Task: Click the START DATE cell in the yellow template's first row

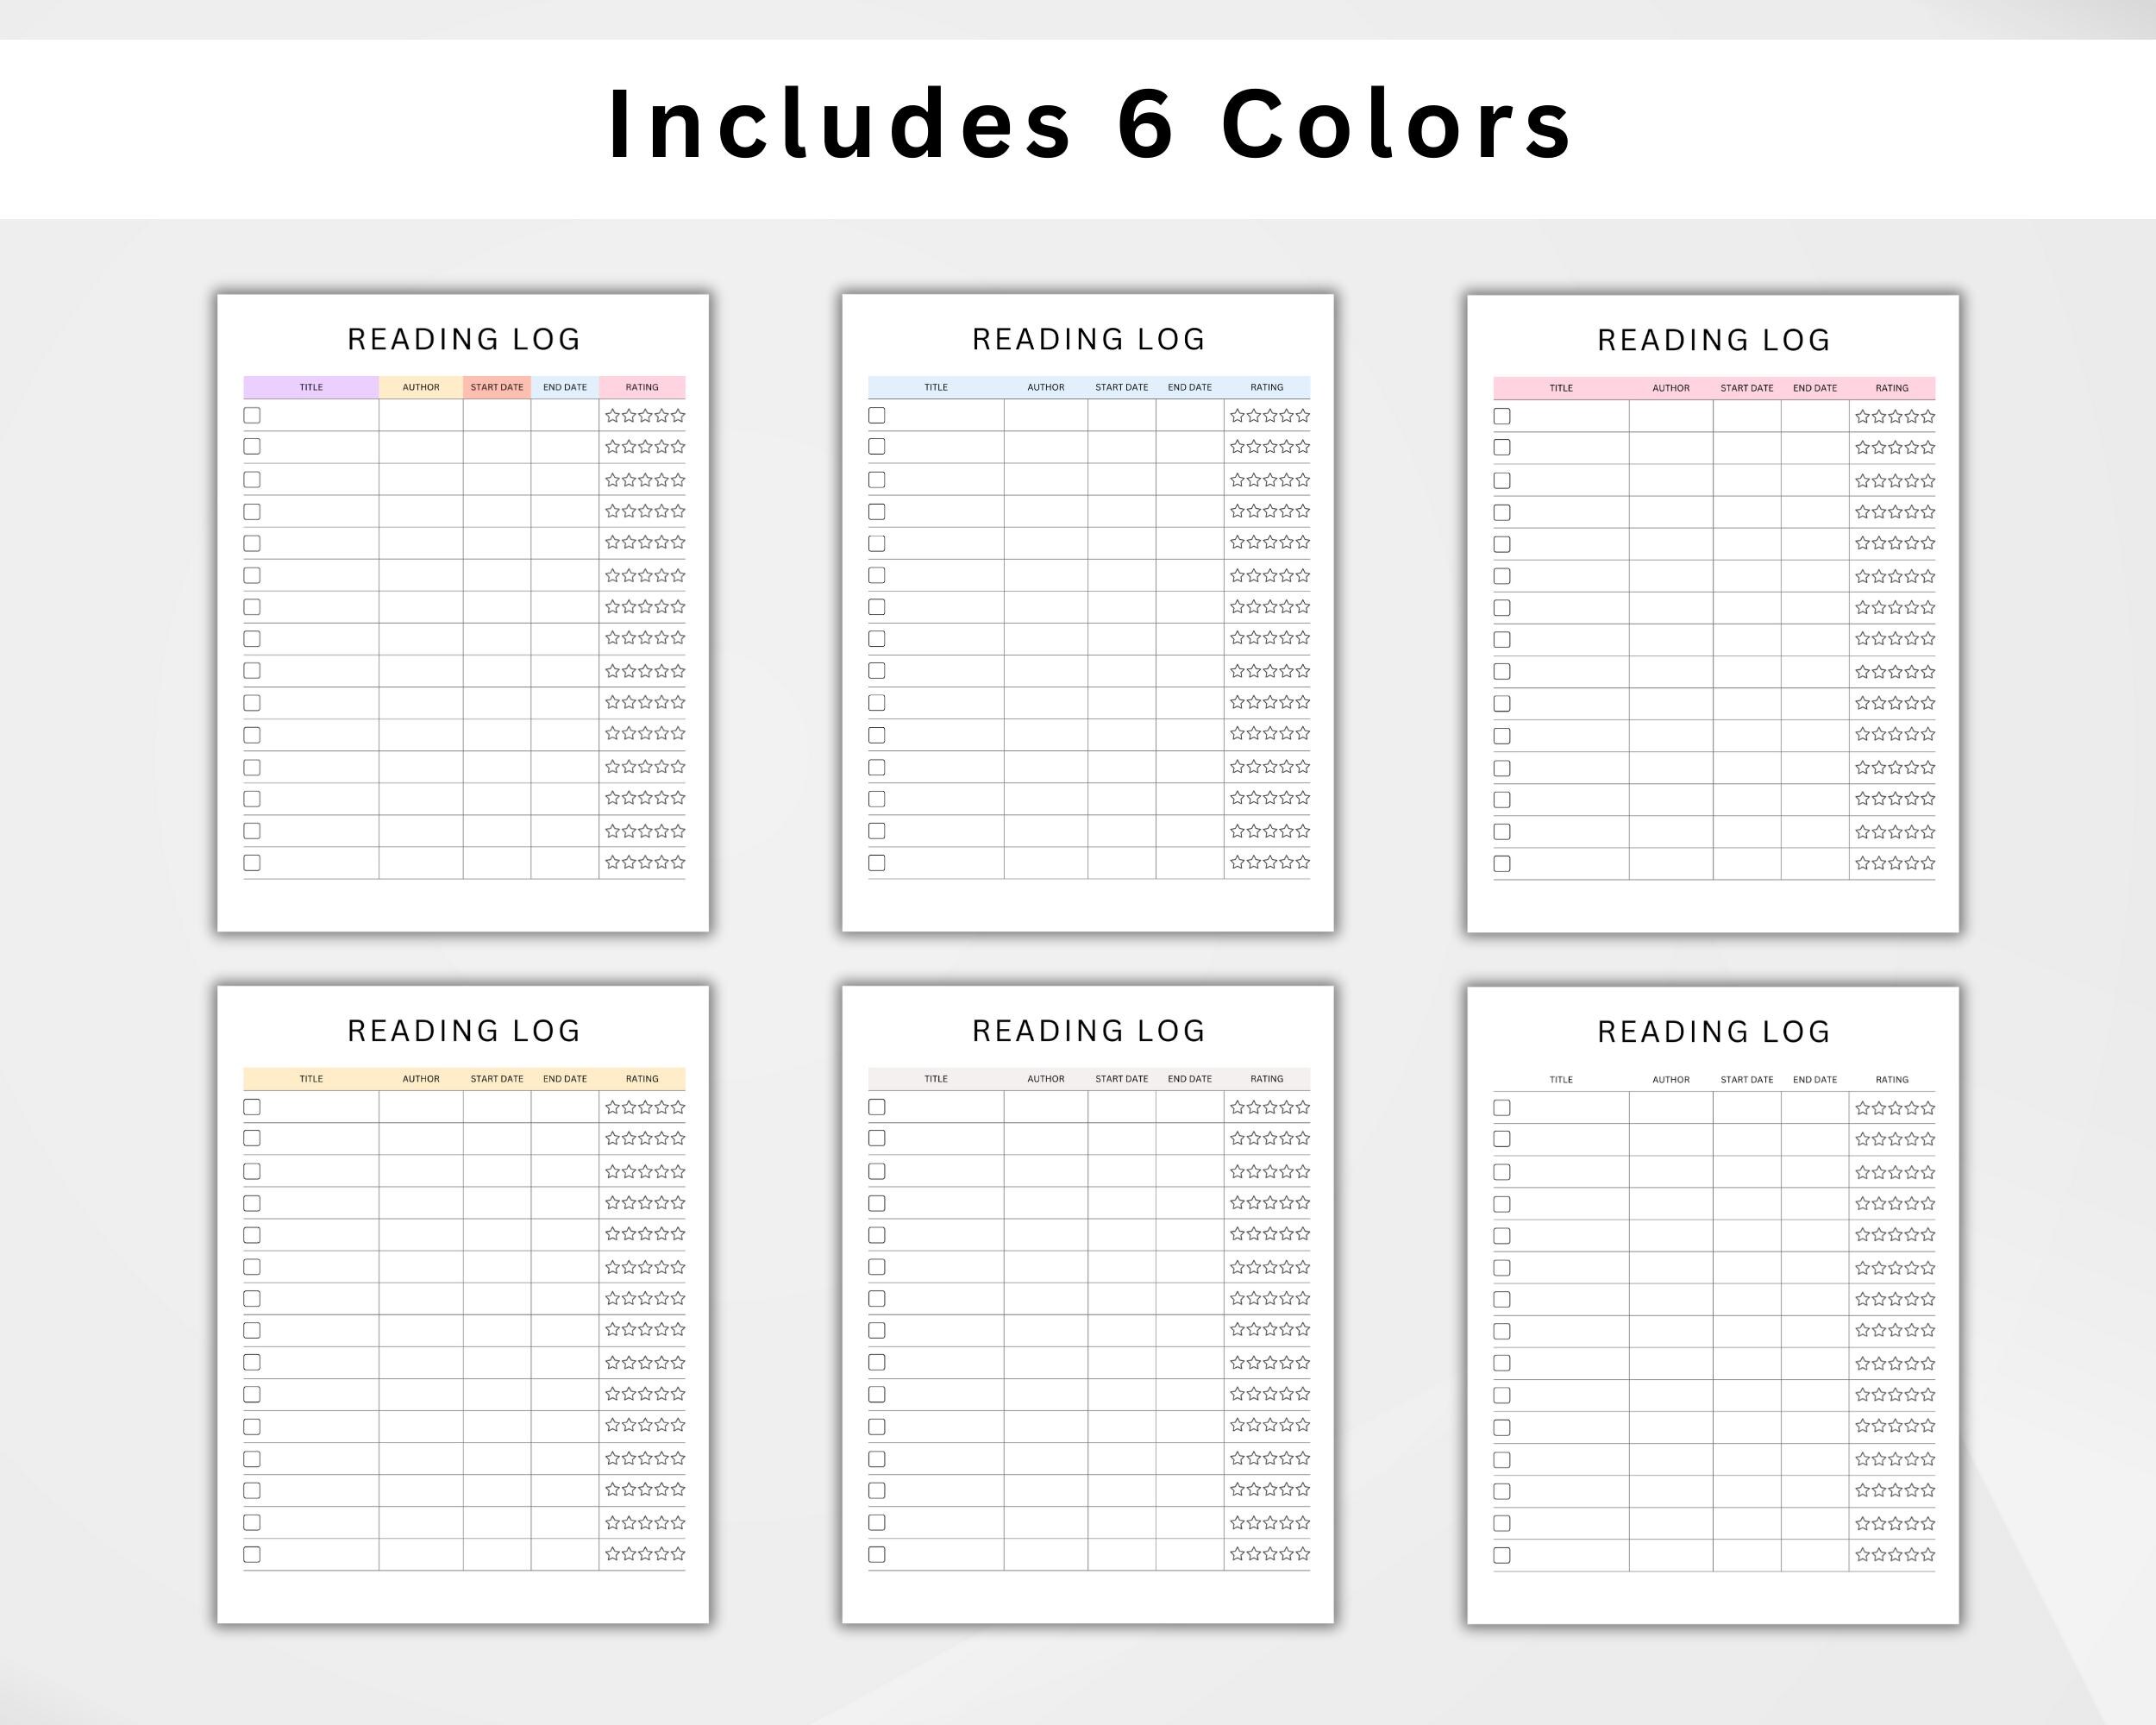Action: click(497, 1107)
